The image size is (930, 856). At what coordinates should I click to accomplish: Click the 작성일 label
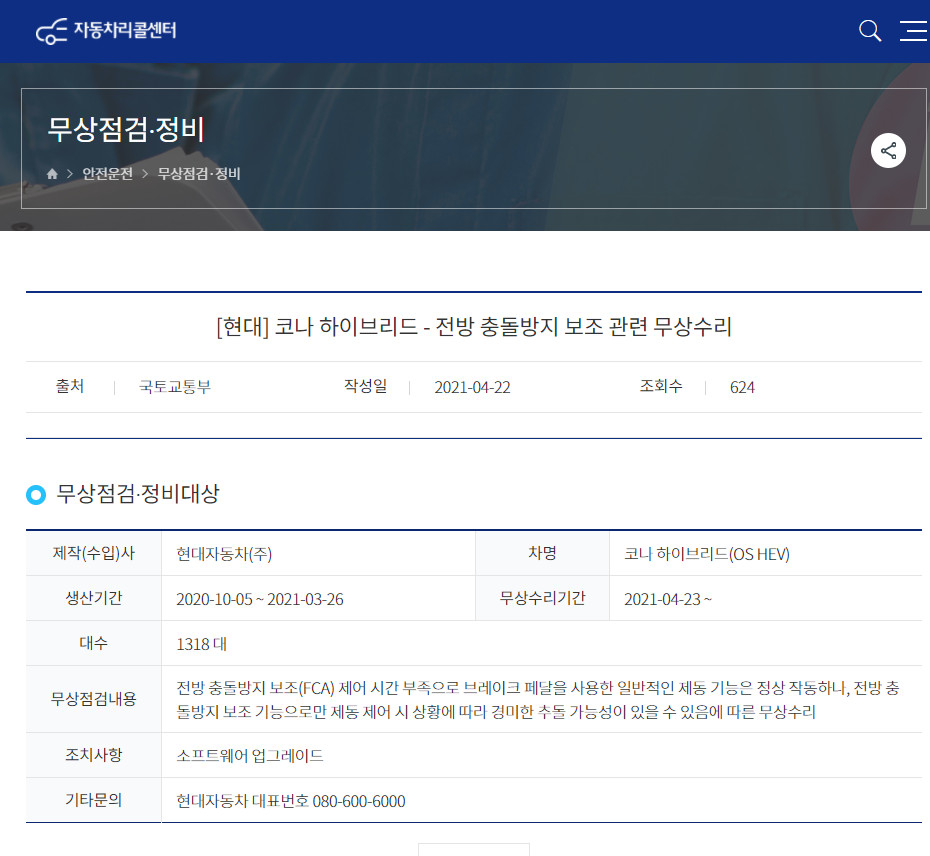(x=365, y=386)
